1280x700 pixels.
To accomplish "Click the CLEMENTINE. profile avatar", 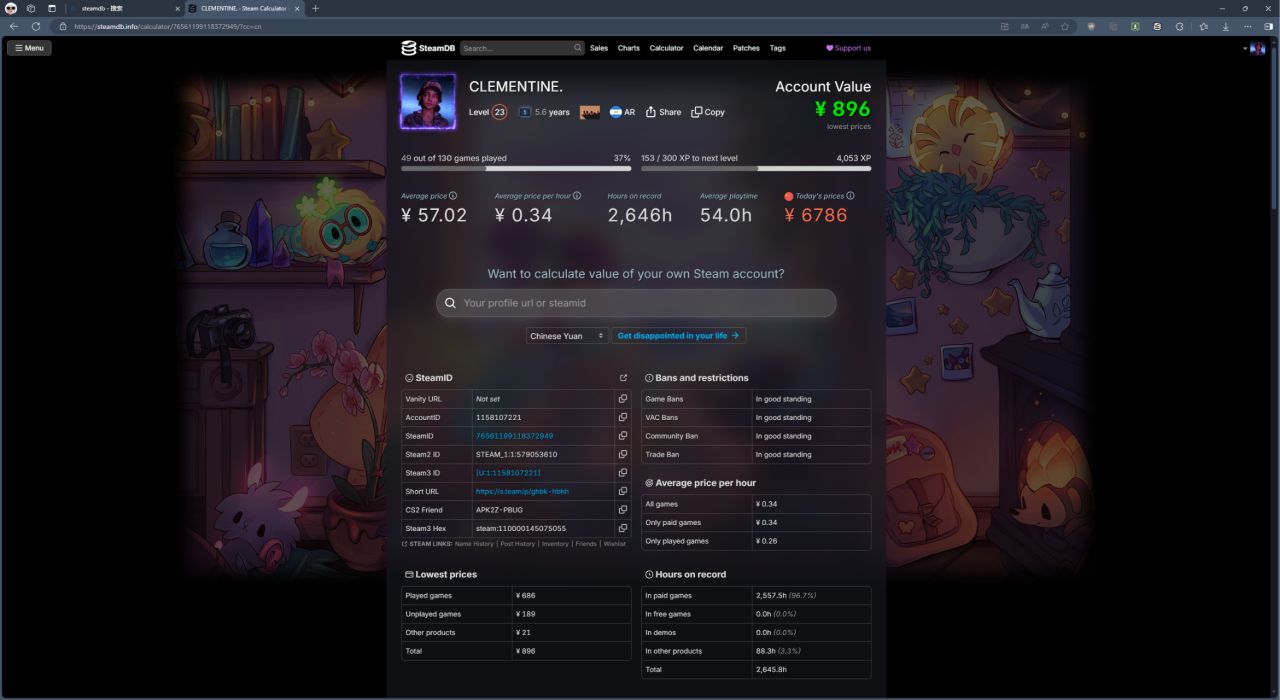I will [x=428, y=101].
